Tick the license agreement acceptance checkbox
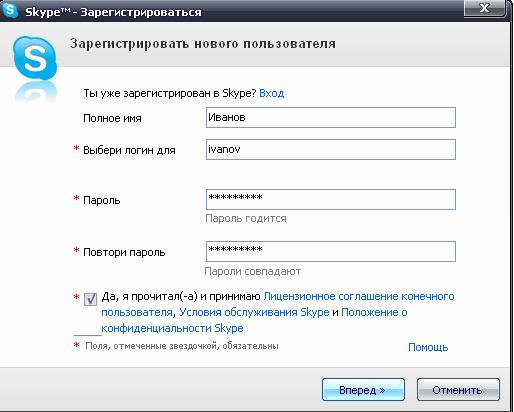This screenshot has width=514, height=412. pyautogui.click(x=90, y=299)
